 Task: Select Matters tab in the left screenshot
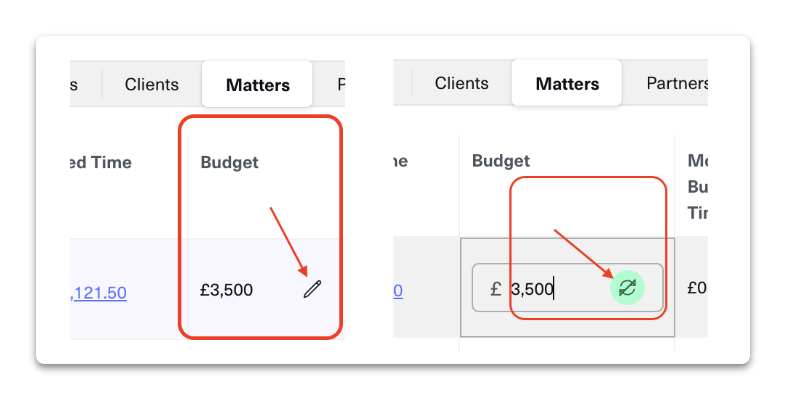258,84
